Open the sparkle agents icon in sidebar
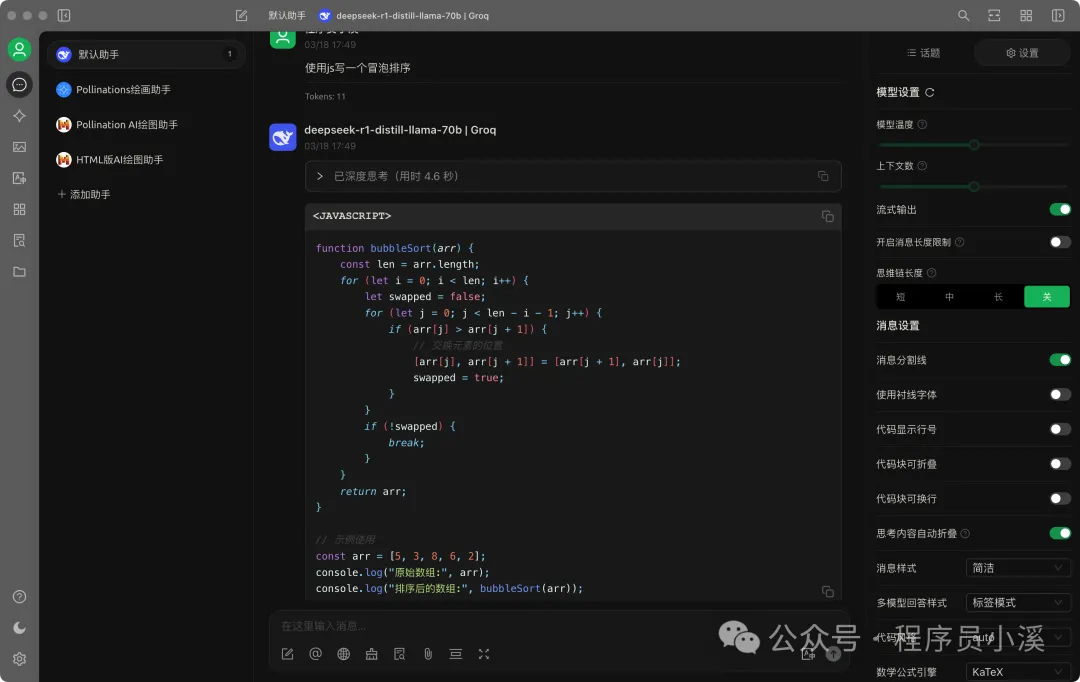The height and width of the screenshot is (682, 1080). (x=19, y=116)
